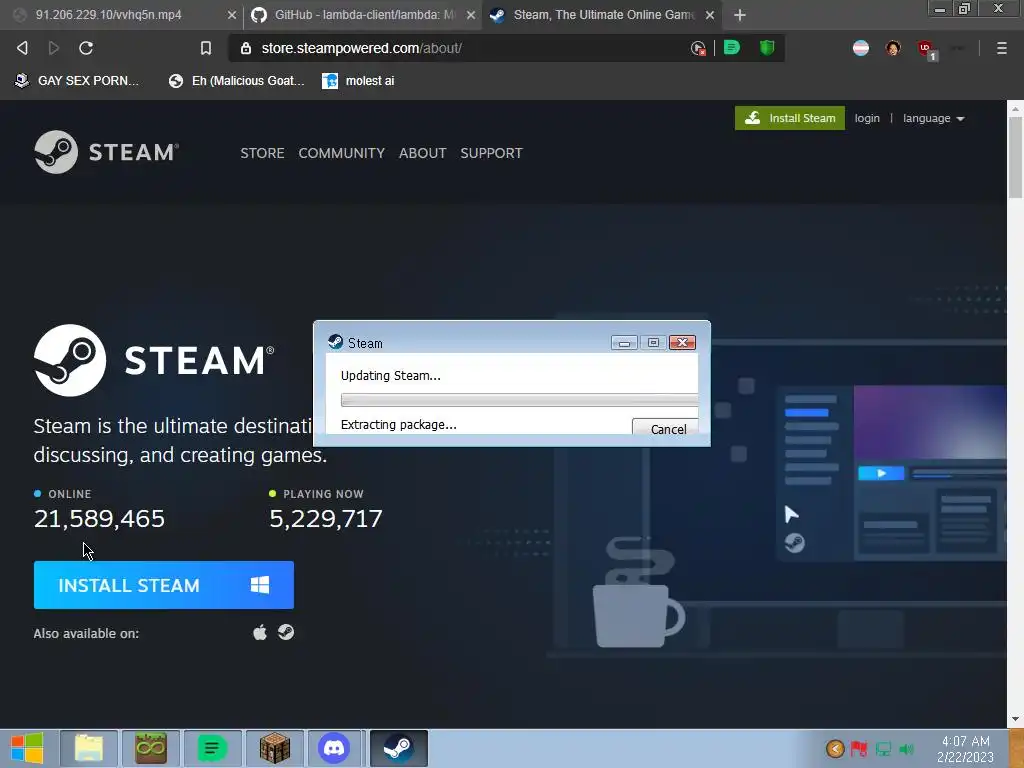Click the 4:07 AM clock in tray

click(x=965, y=741)
